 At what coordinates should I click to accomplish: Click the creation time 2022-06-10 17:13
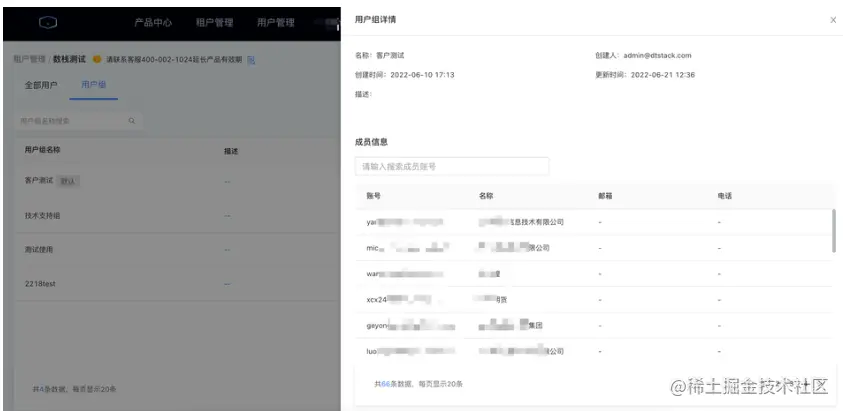coord(423,75)
